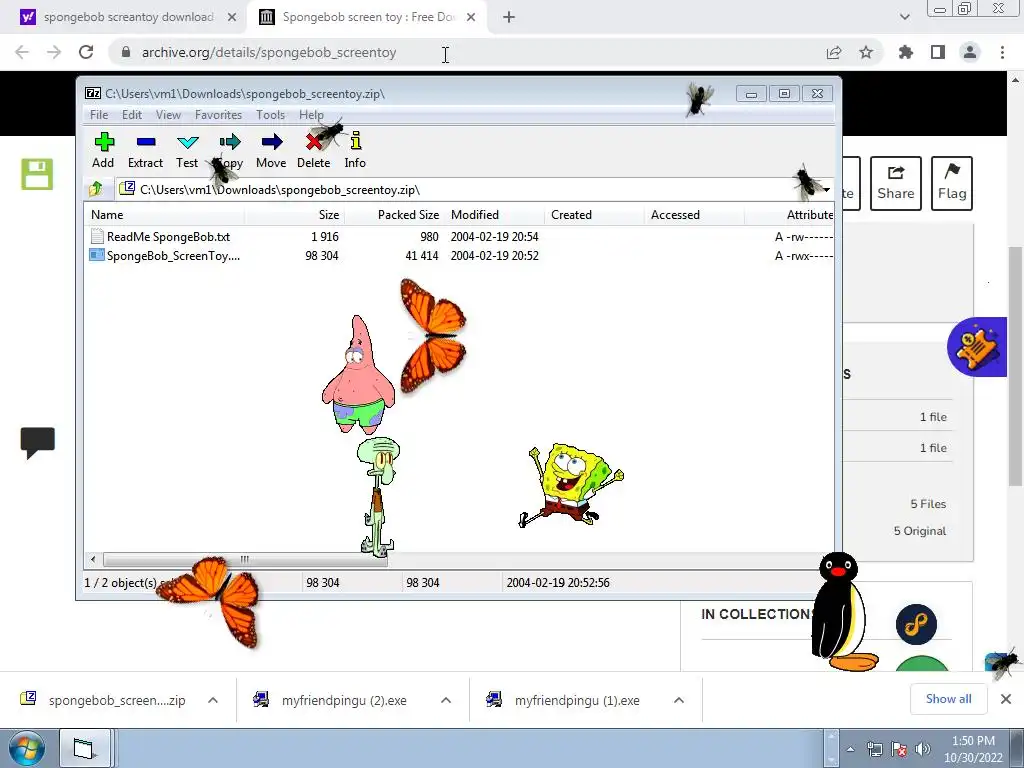Open the Windows Start menu

27,748
